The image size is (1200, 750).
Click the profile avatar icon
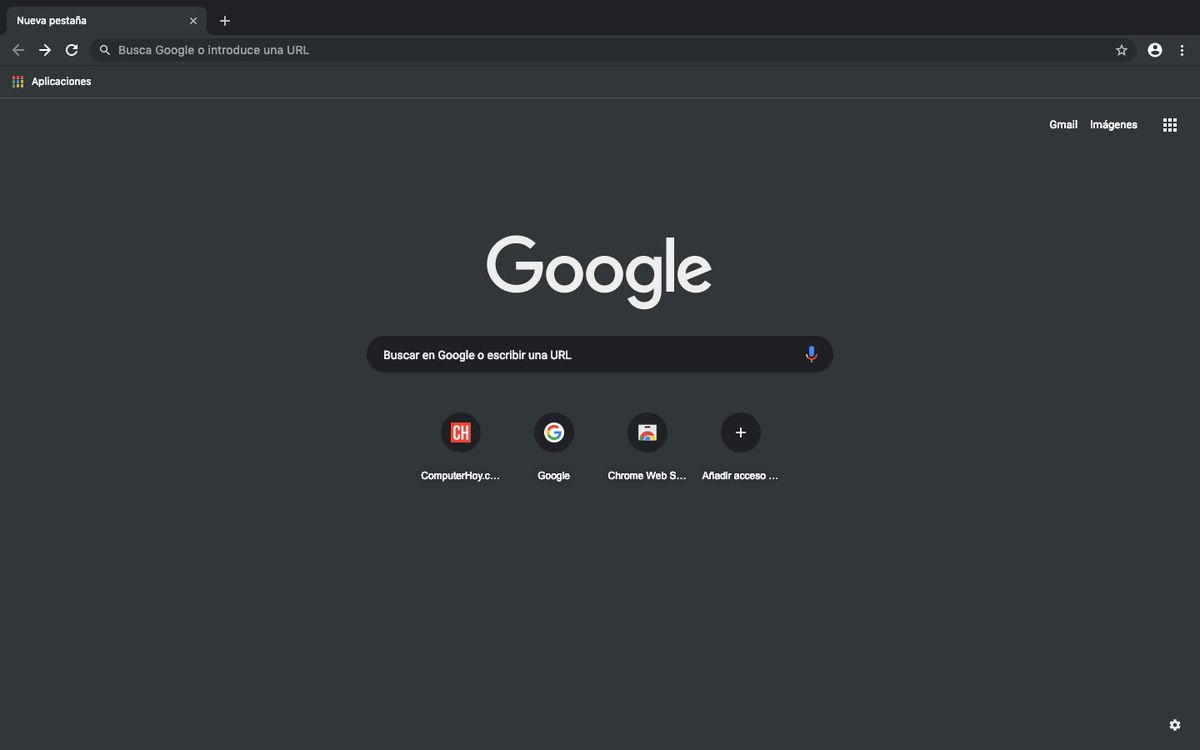coord(1154,49)
